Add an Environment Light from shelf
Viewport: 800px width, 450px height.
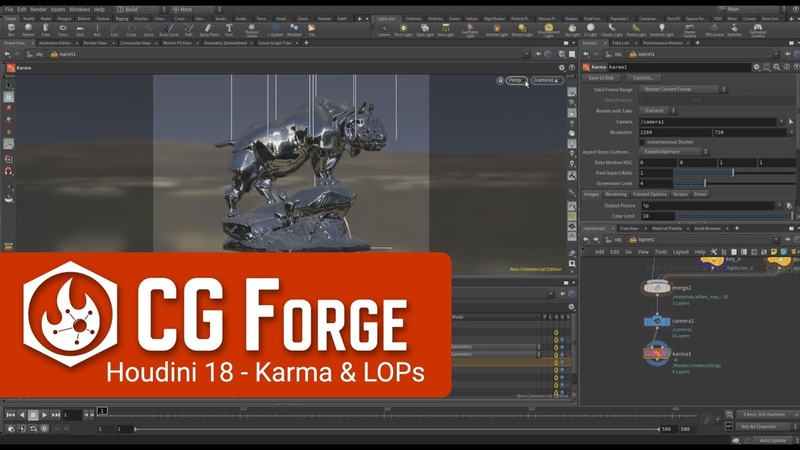[548, 30]
